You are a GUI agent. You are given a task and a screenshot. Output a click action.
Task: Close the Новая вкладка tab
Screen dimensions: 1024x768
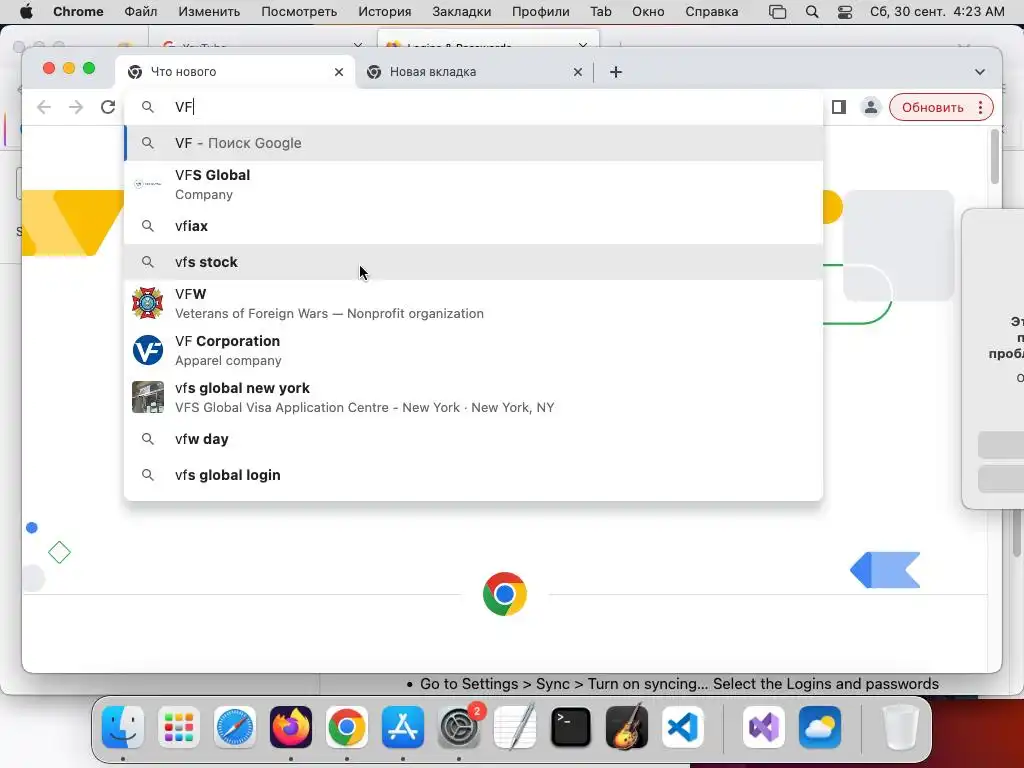577,72
